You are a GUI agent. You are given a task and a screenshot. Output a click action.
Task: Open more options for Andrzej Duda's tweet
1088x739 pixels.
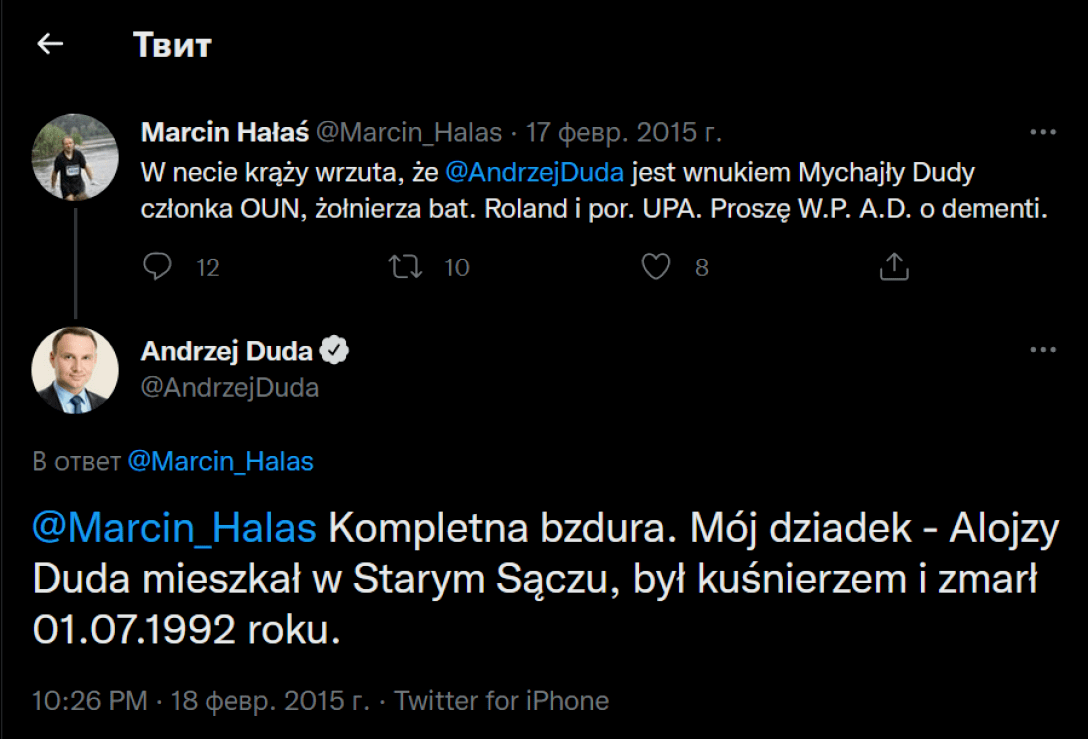click(1043, 350)
